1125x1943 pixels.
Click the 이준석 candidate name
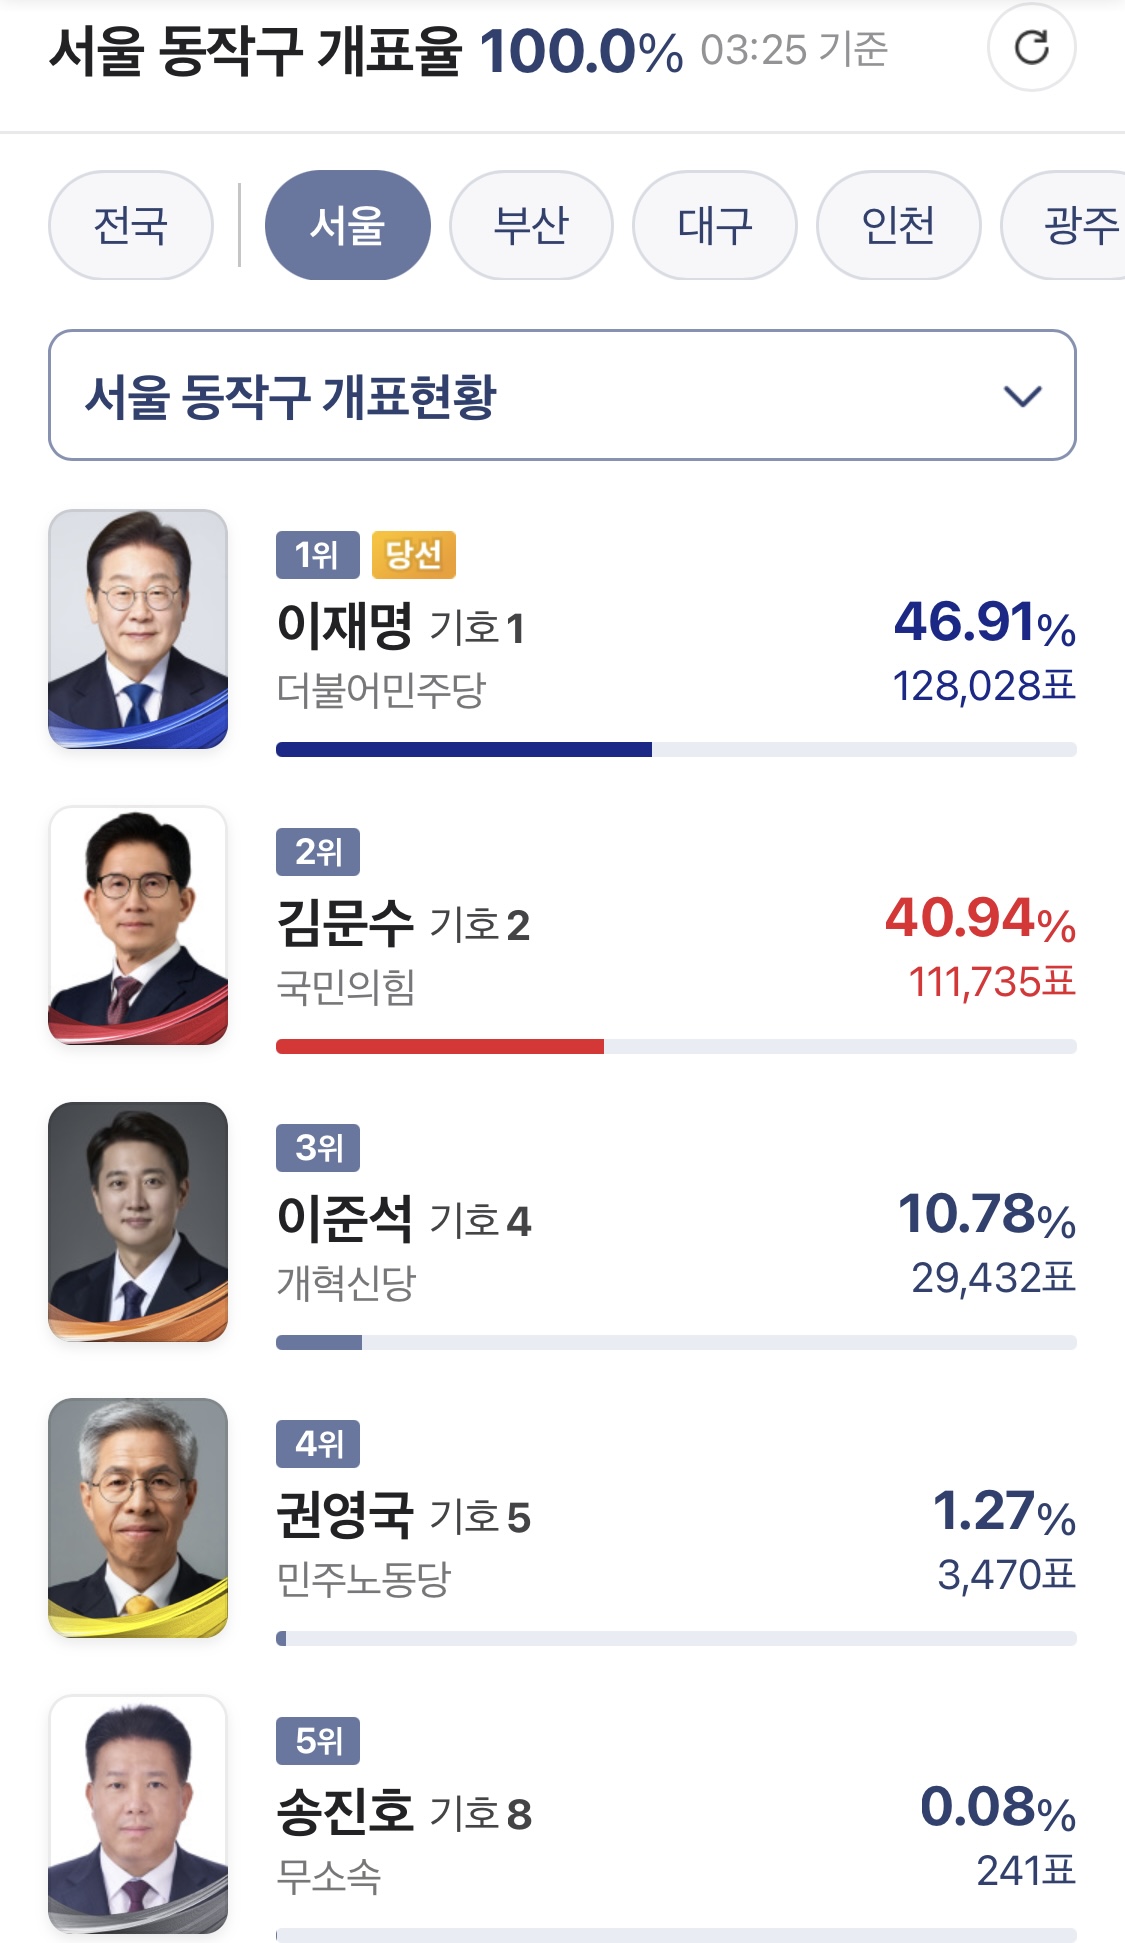point(345,1219)
